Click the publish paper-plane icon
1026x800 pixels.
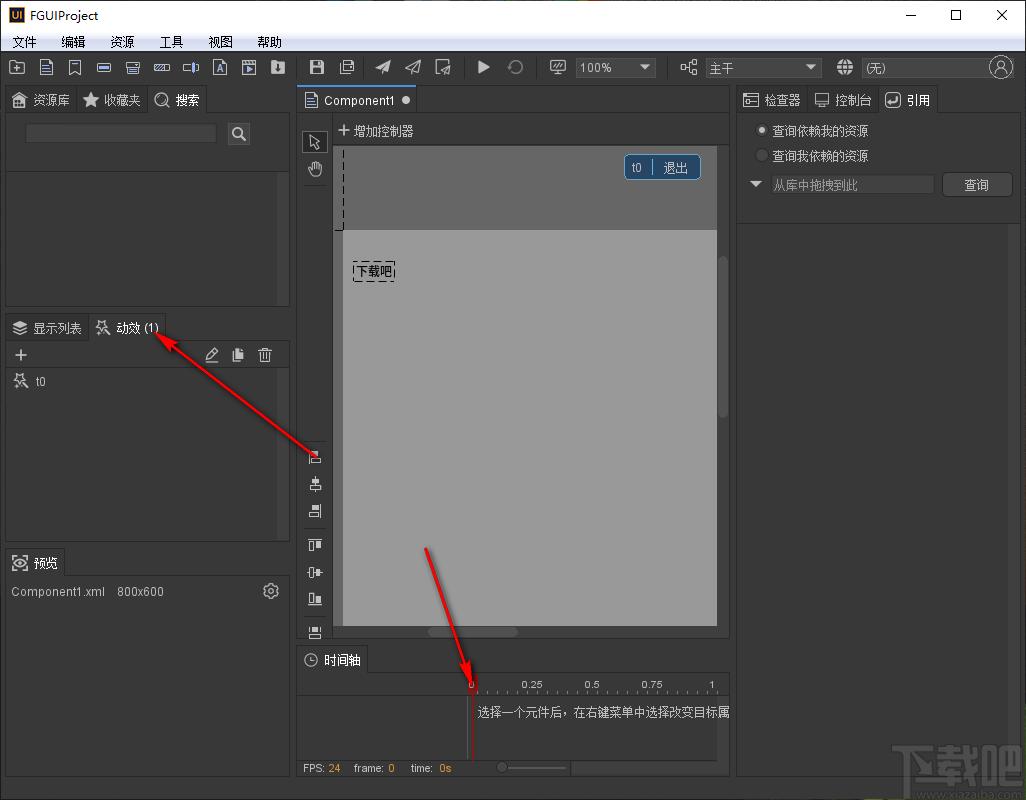coord(383,67)
